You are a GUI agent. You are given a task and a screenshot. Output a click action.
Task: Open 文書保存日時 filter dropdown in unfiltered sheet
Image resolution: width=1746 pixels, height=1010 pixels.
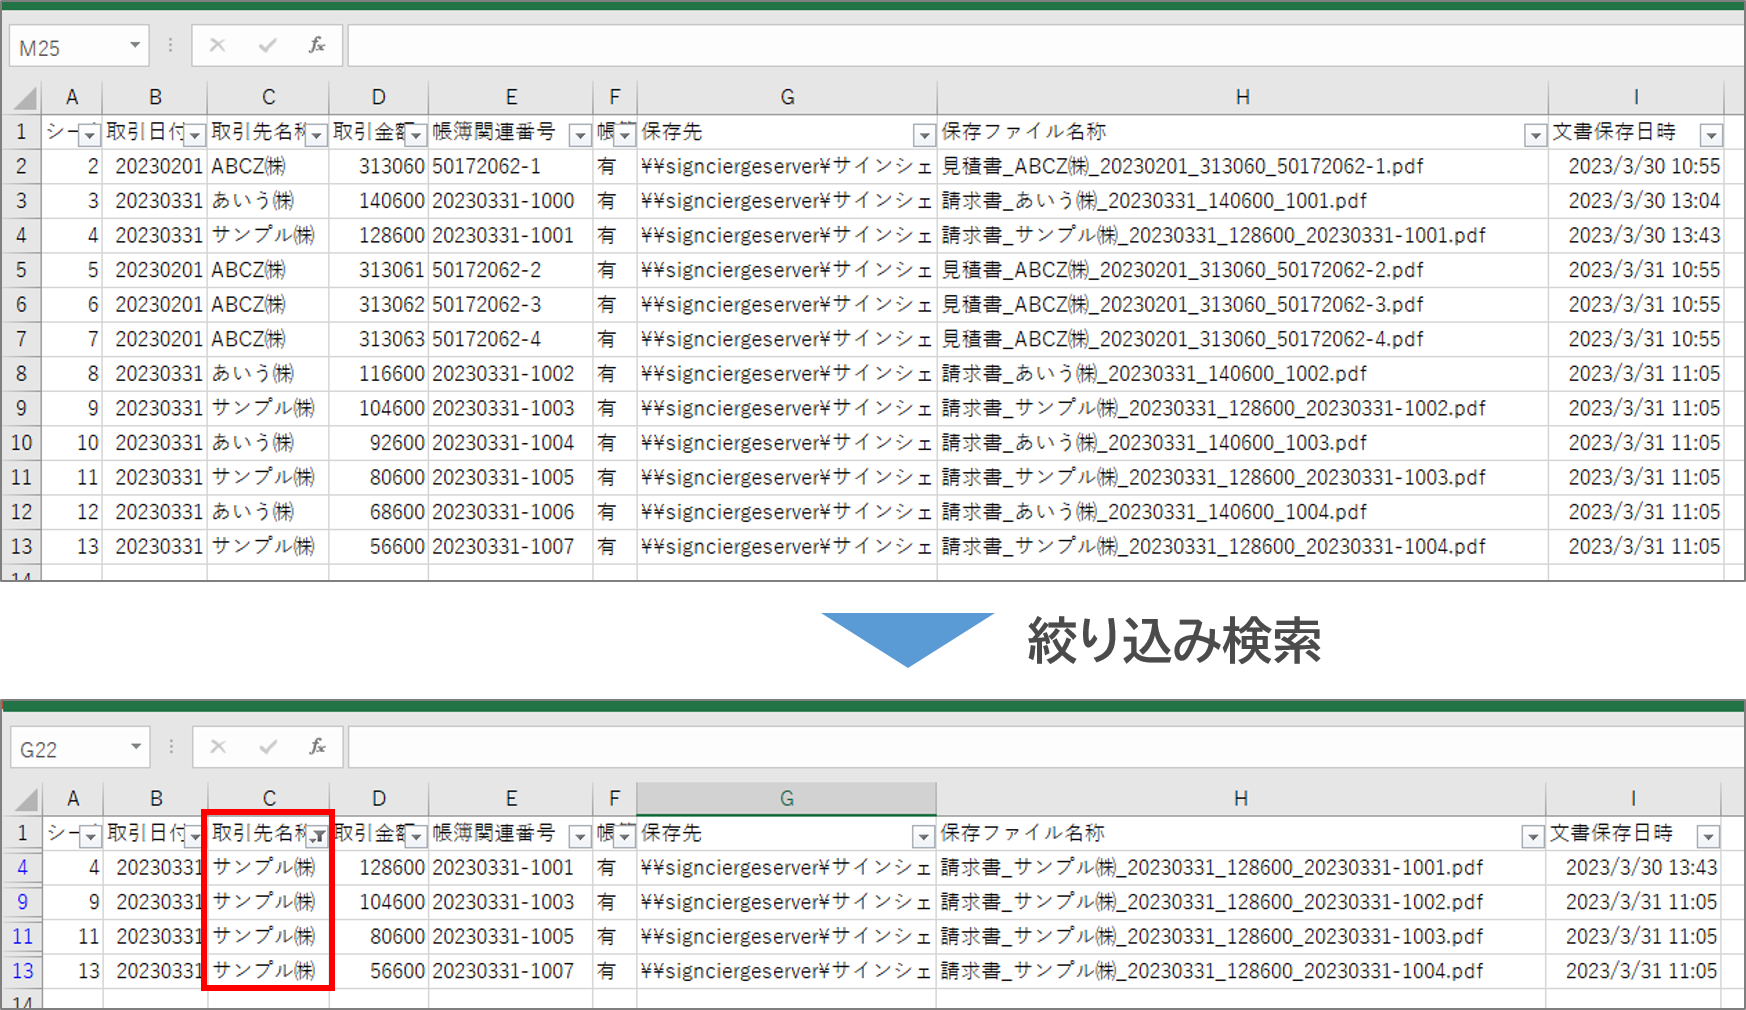click(1712, 135)
